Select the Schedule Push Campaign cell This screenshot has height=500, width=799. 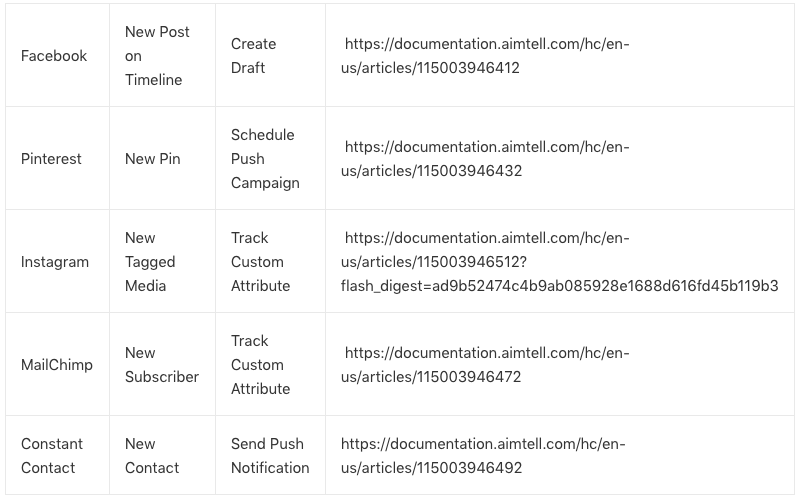pos(265,159)
